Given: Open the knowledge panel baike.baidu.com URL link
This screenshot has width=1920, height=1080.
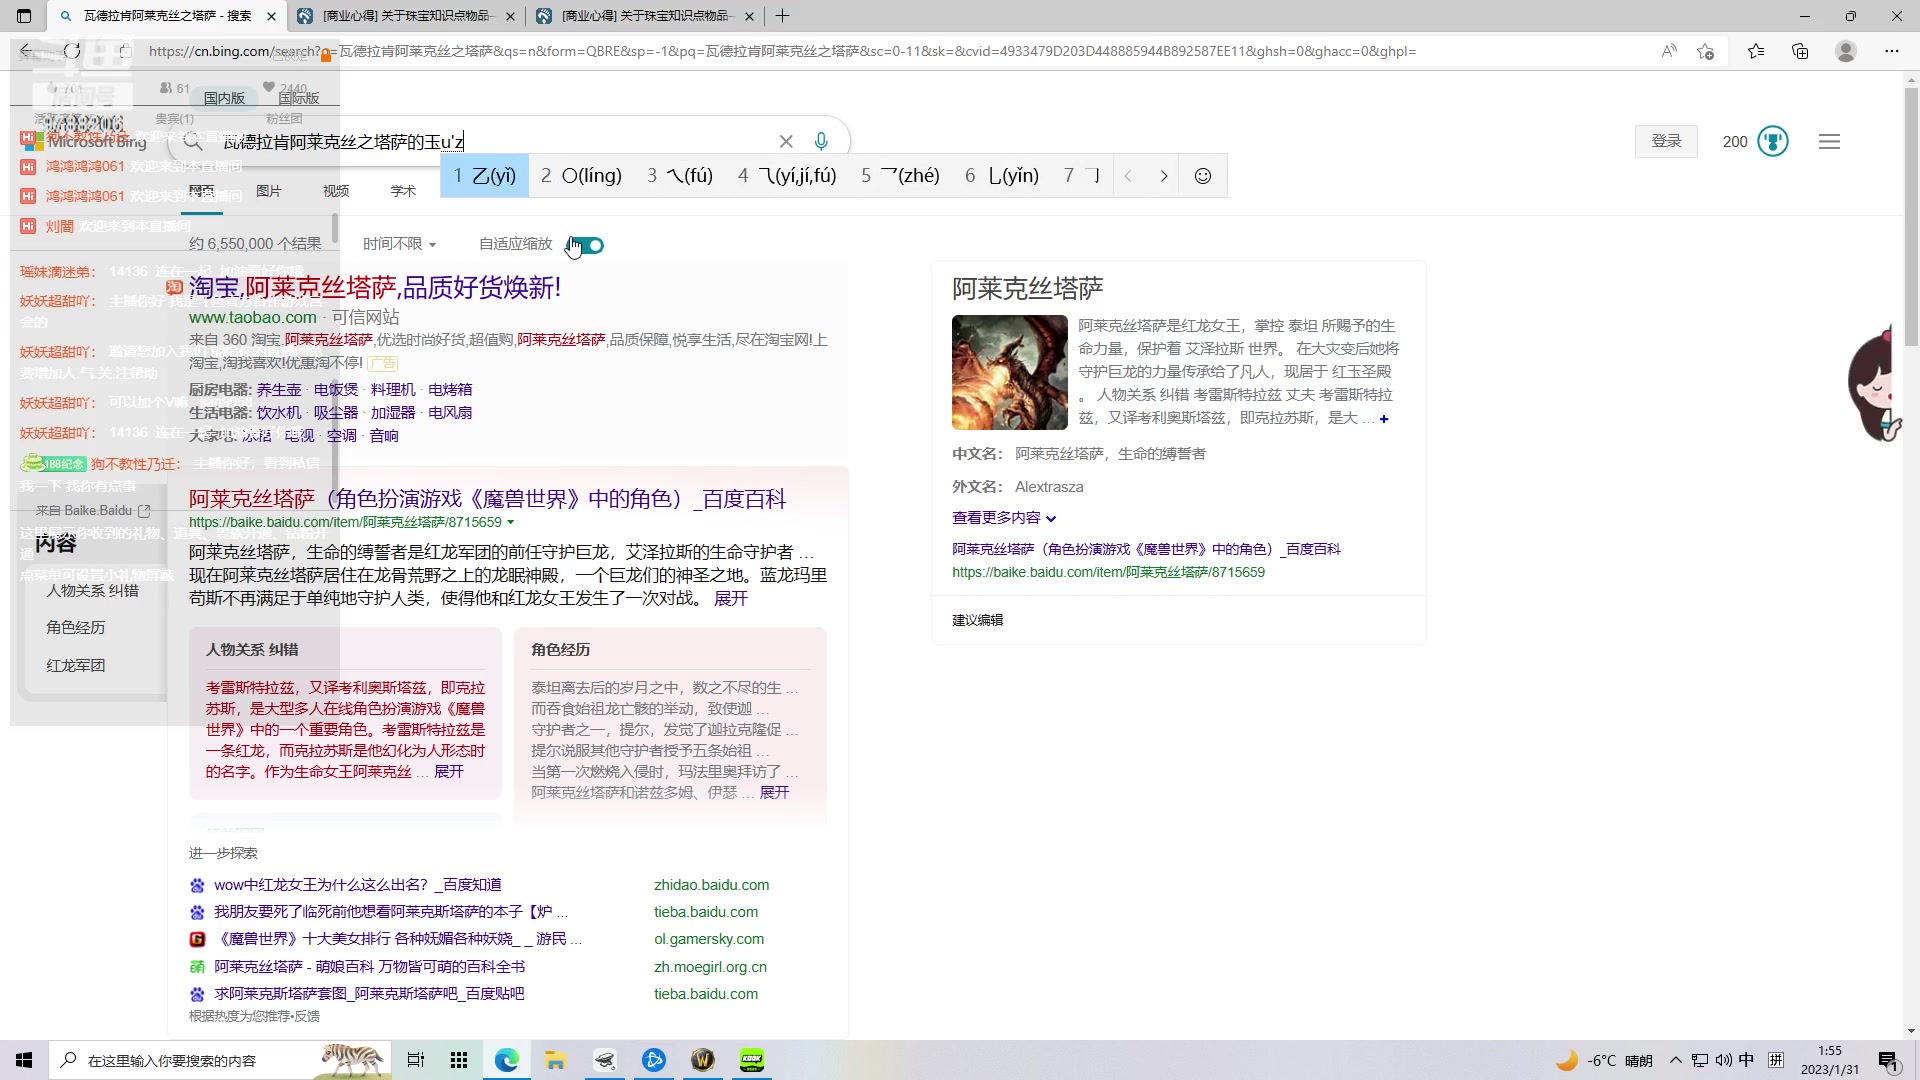Looking at the screenshot, I should [x=1108, y=573].
